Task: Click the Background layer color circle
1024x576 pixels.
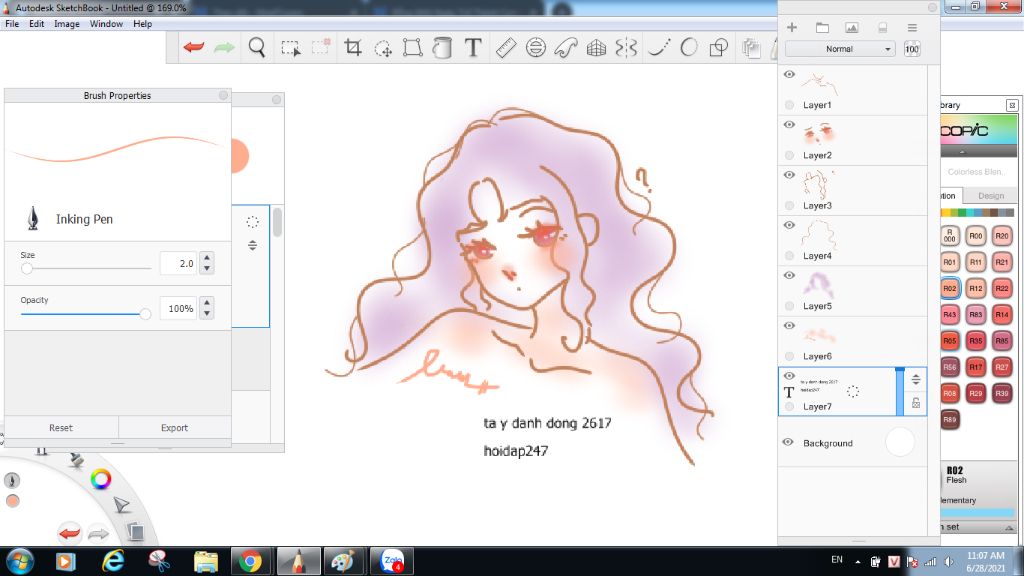Action: click(x=900, y=442)
